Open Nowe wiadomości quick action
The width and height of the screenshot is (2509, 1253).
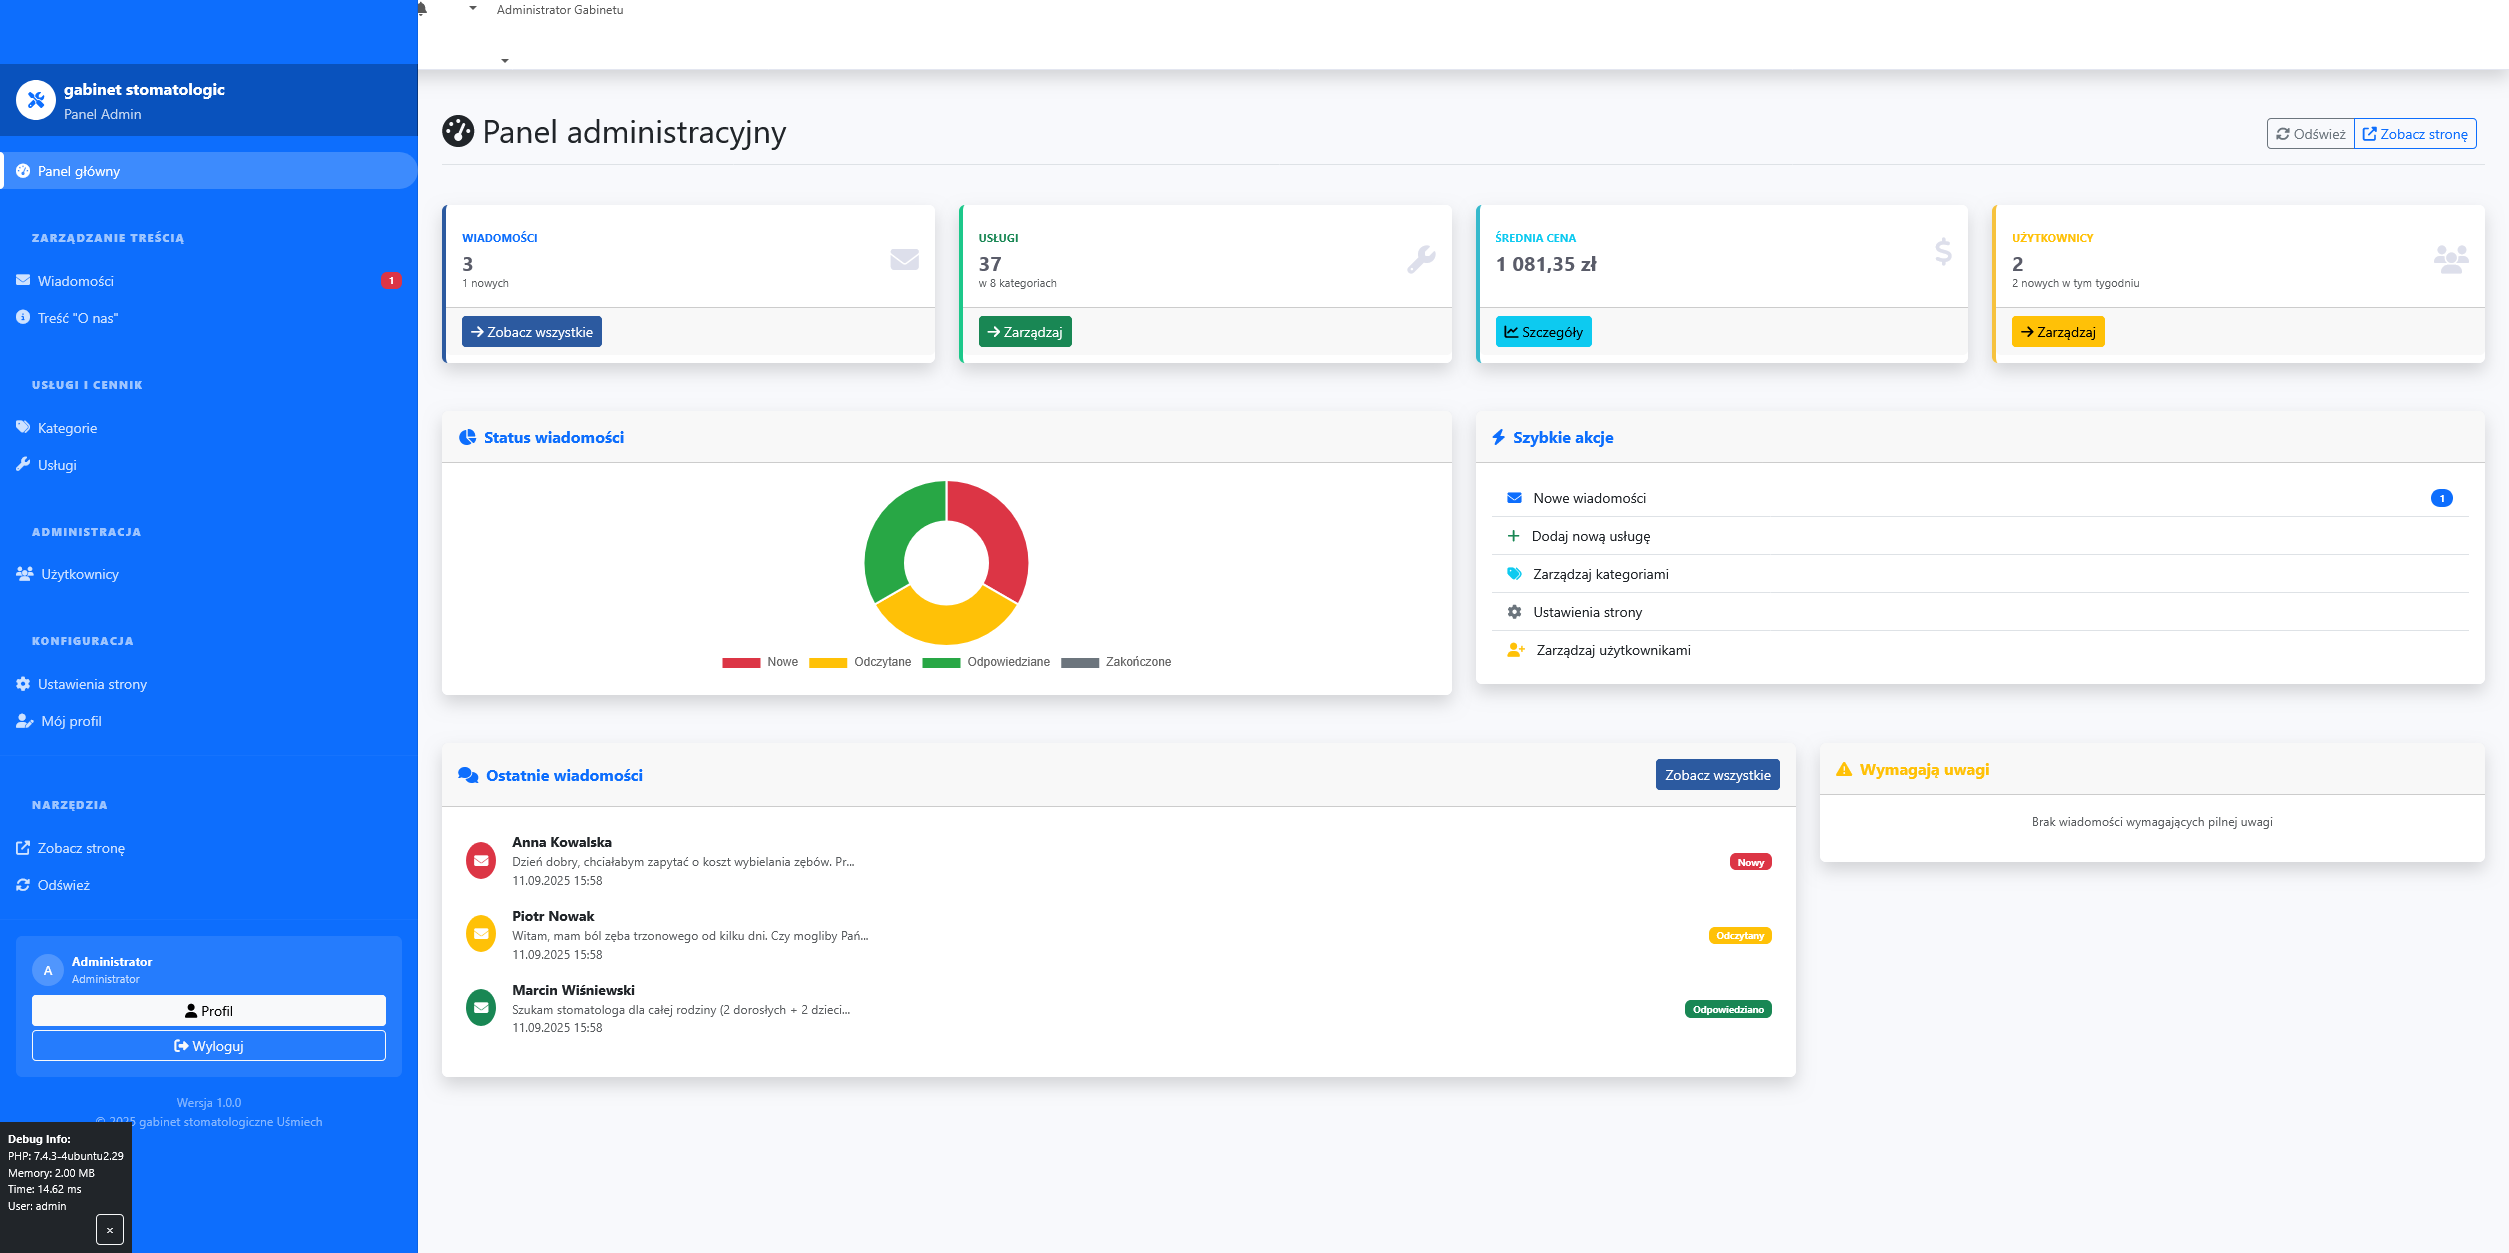(1980, 498)
